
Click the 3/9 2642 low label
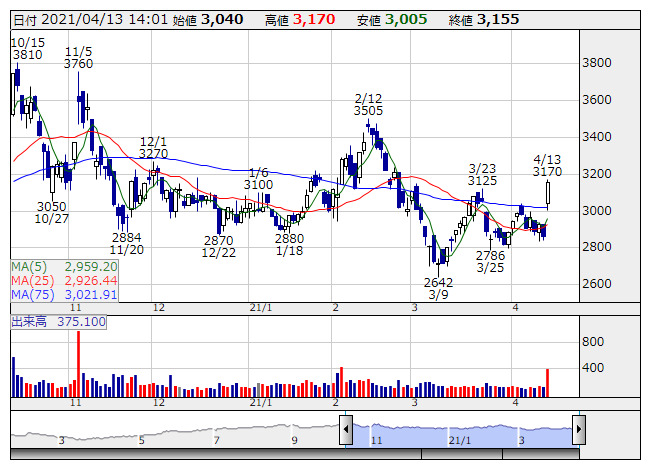point(438,289)
